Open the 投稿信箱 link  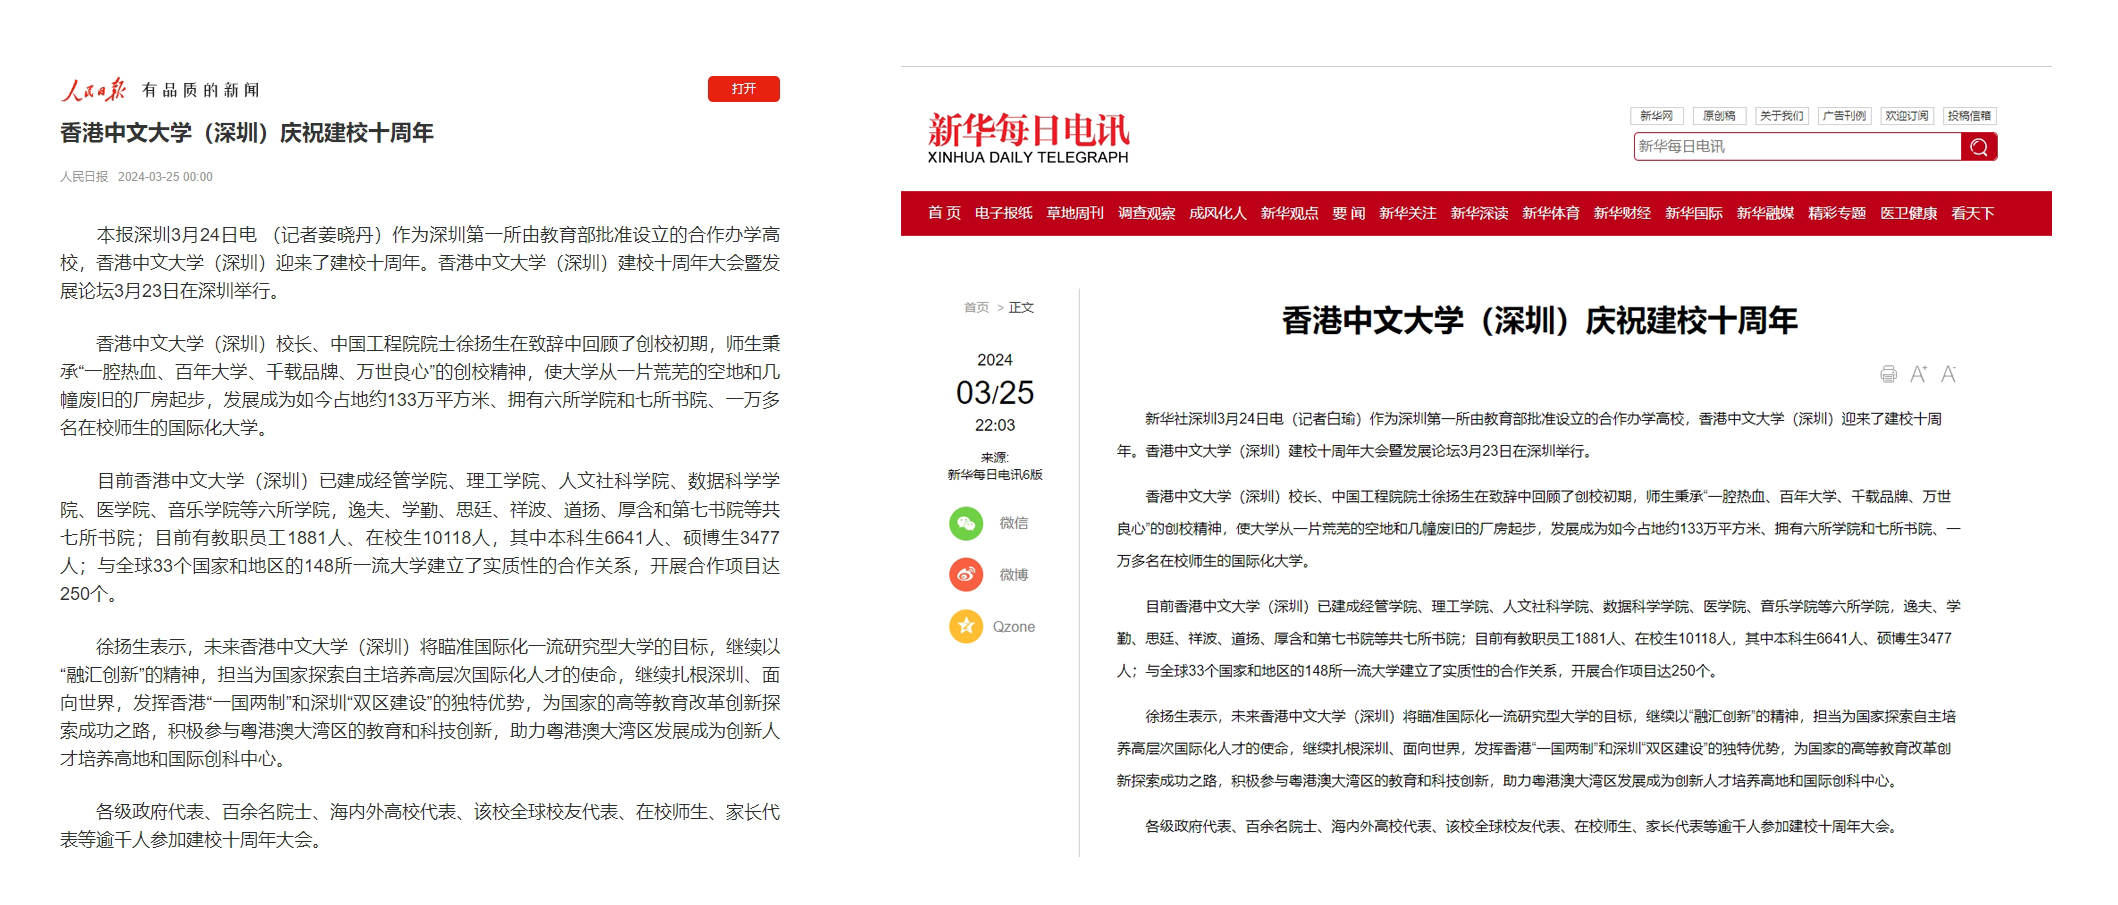(1969, 116)
